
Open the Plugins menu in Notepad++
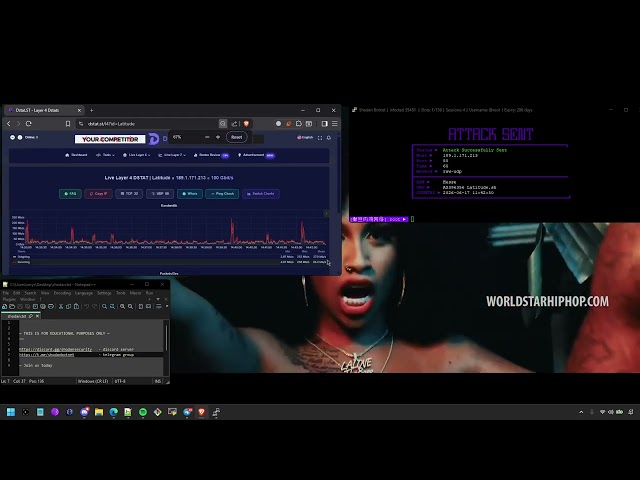(x=9, y=300)
